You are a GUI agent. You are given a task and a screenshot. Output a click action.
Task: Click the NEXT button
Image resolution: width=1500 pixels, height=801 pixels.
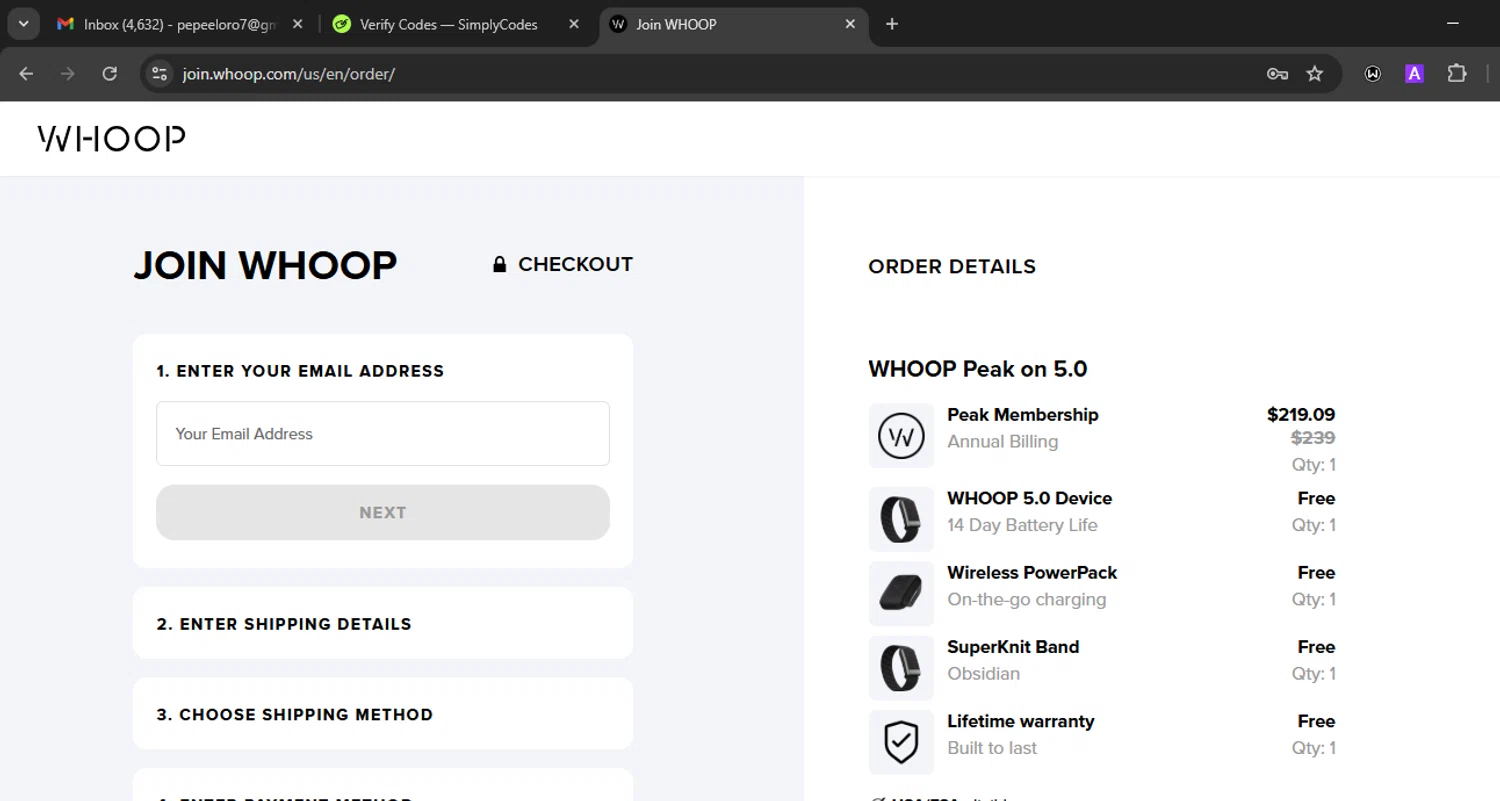[x=383, y=513]
